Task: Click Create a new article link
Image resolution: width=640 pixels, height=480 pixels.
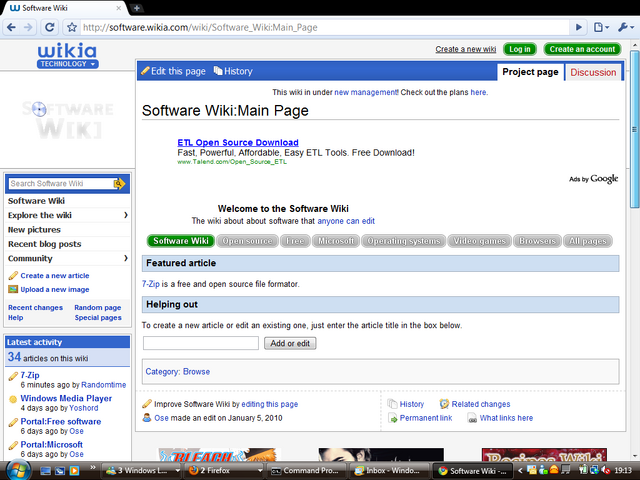Action: [x=55, y=276]
